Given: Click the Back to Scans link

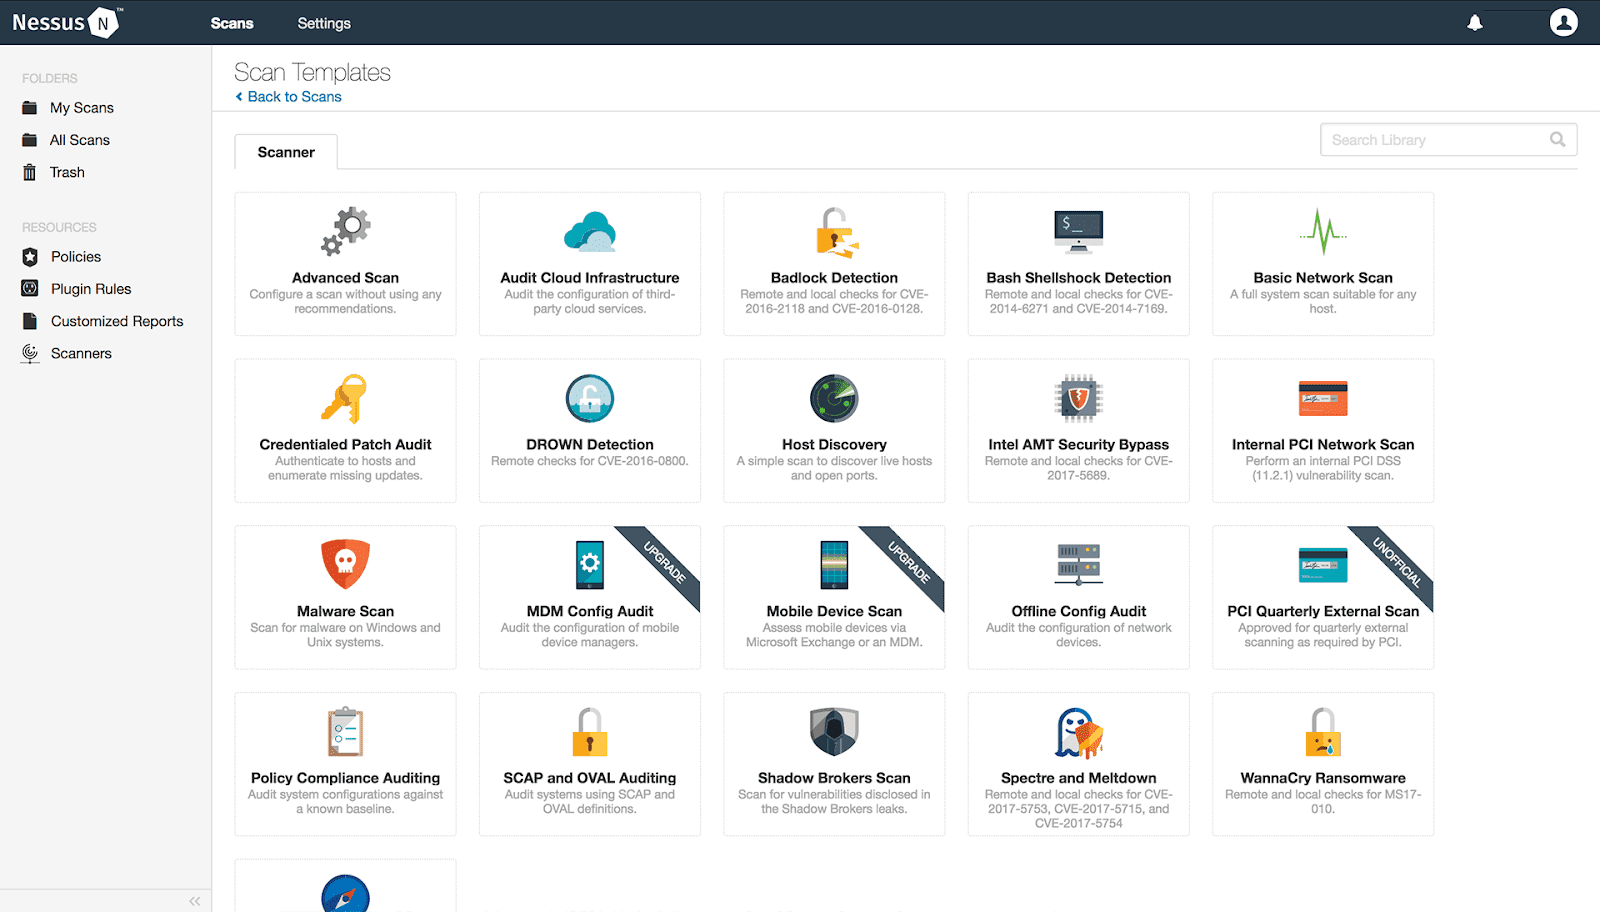Looking at the screenshot, I should tap(288, 96).
